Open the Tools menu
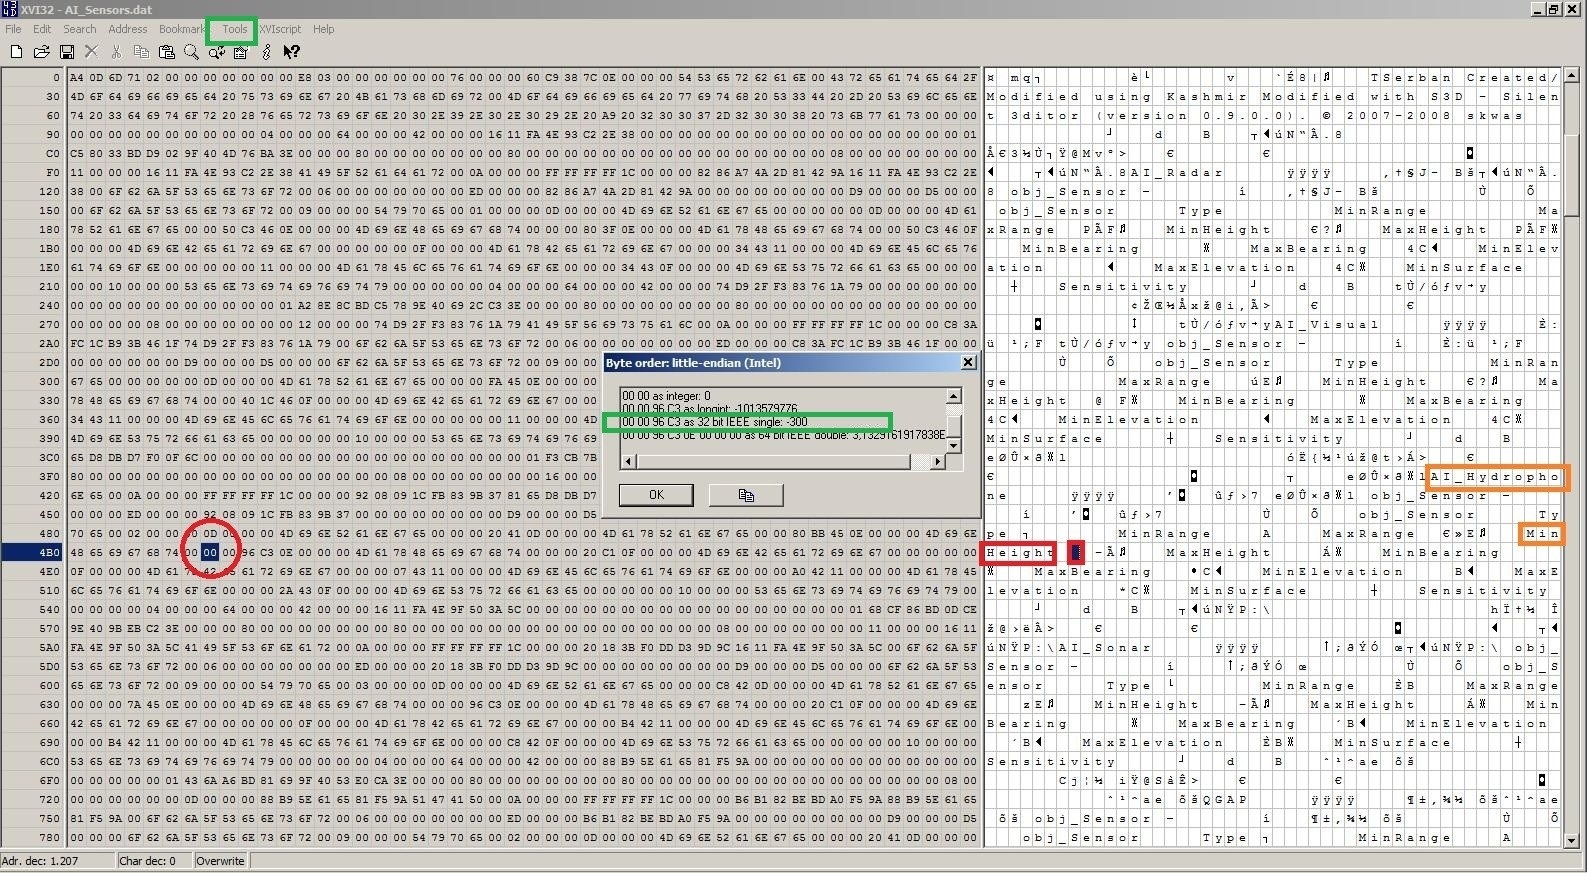This screenshot has height=873, width=1587. tap(235, 29)
